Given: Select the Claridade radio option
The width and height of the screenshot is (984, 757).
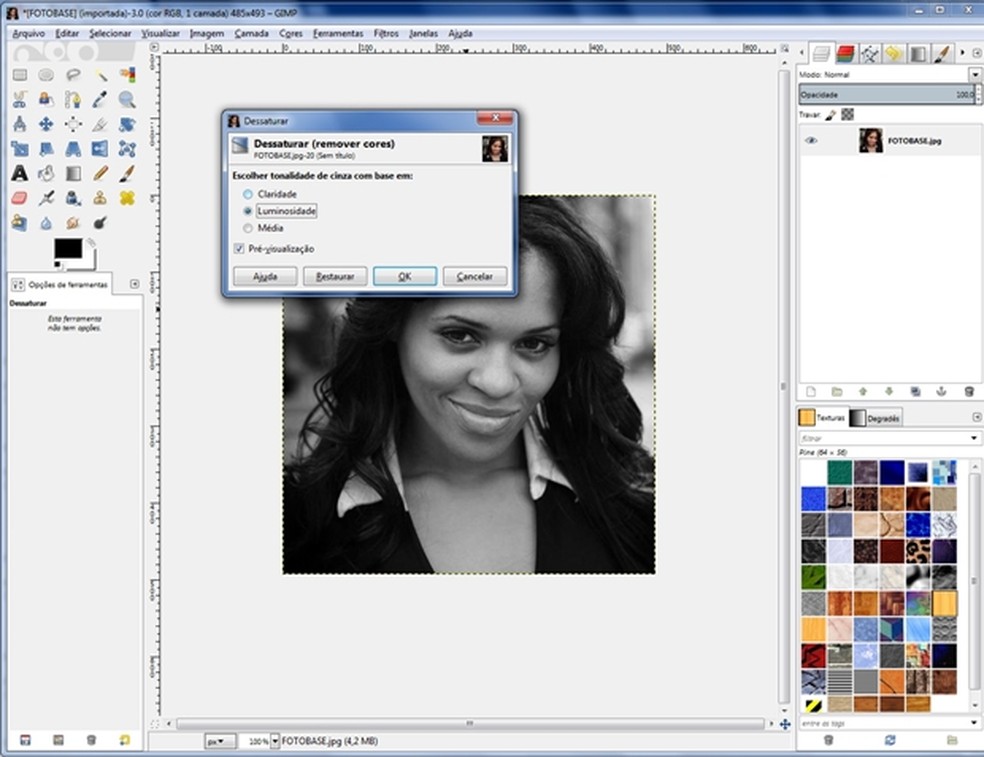Looking at the screenshot, I should [248, 194].
